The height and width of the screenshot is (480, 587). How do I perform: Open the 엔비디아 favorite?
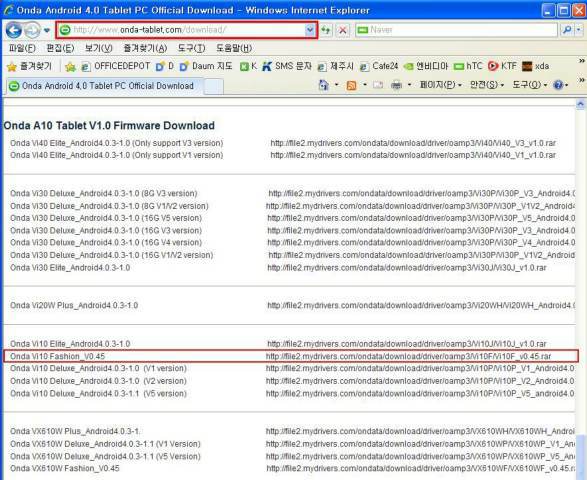tap(426, 66)
